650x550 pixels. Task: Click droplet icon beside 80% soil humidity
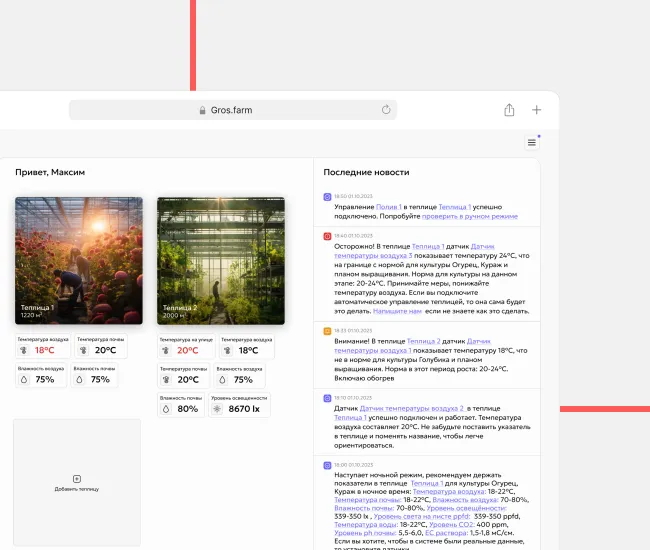[x=166, y=409]
